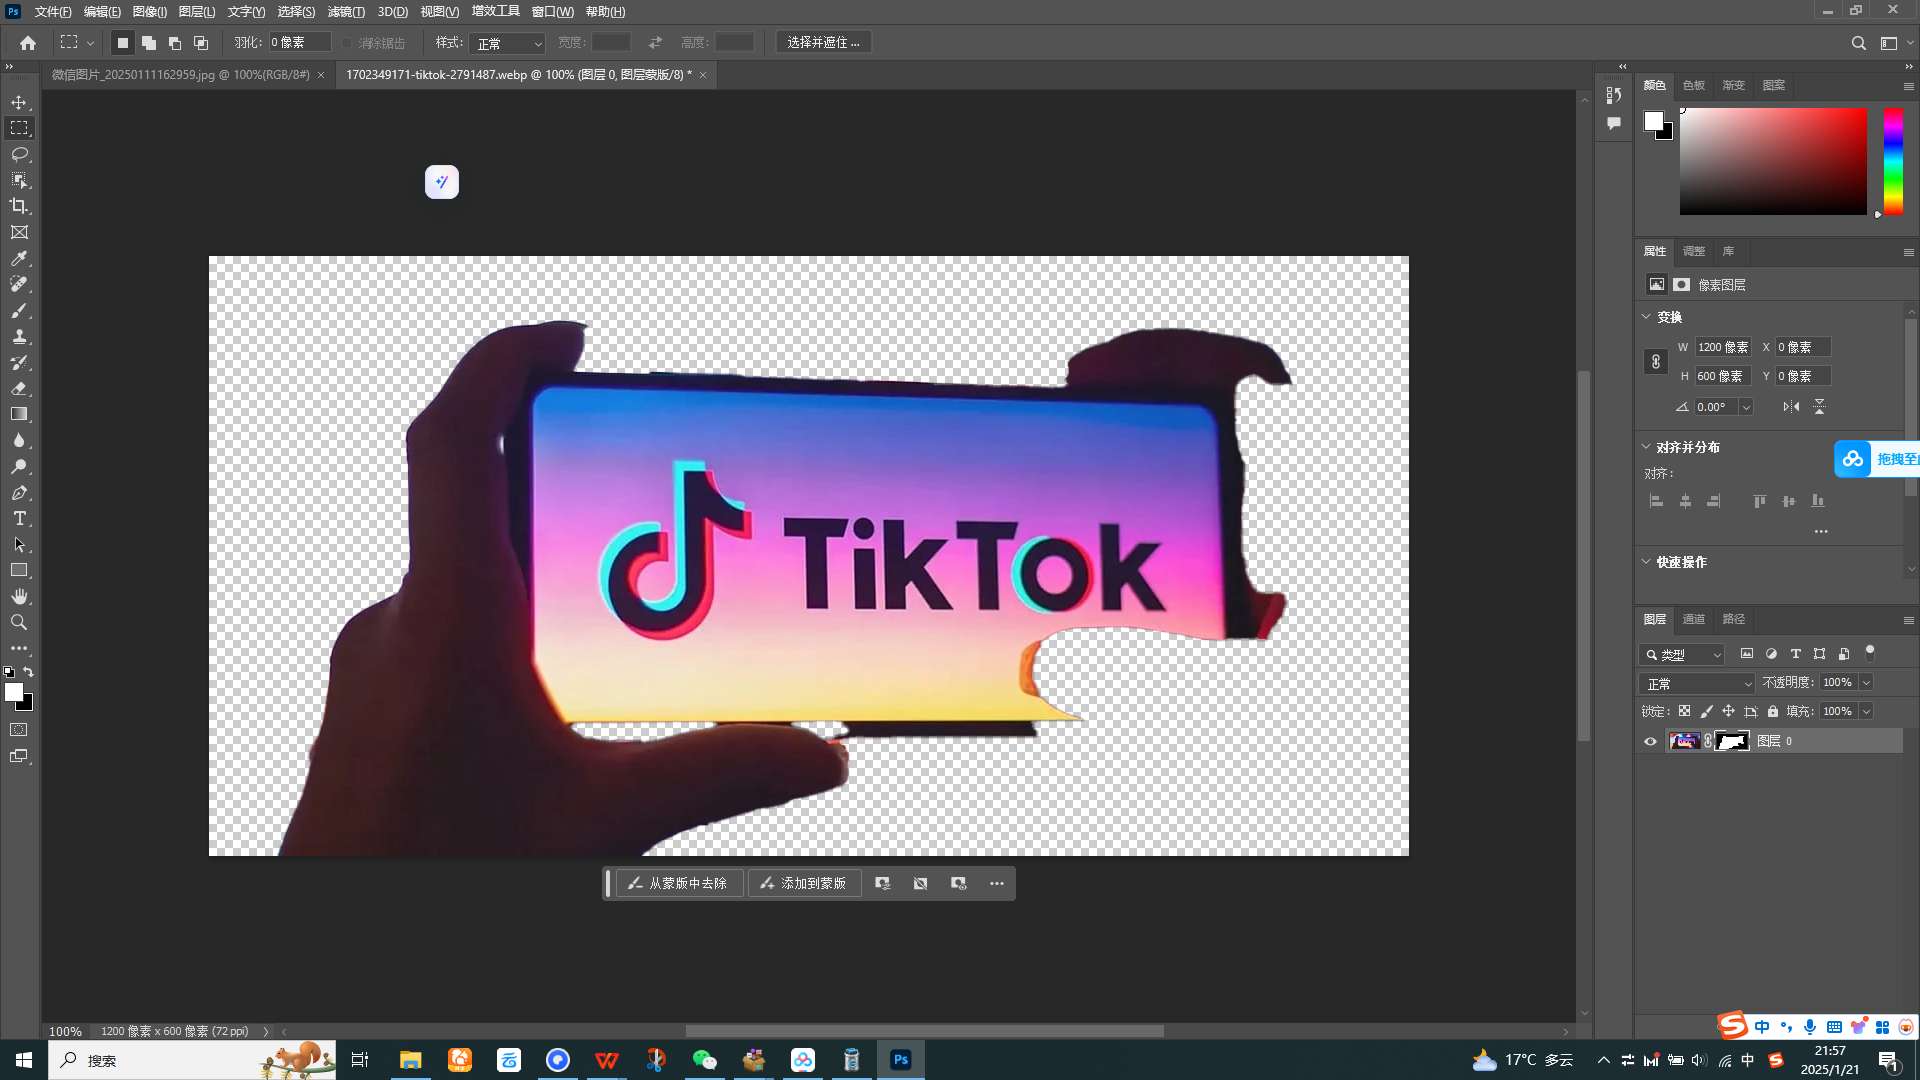Switch to 色板 panel tab
The height and width of the screenshot is (1080, 1920).
pos(1694,85)
